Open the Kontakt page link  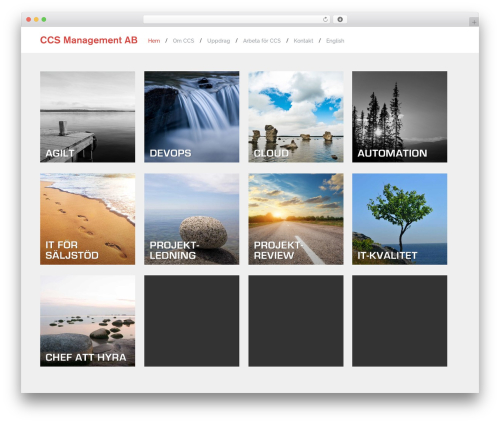pos(303,41)
